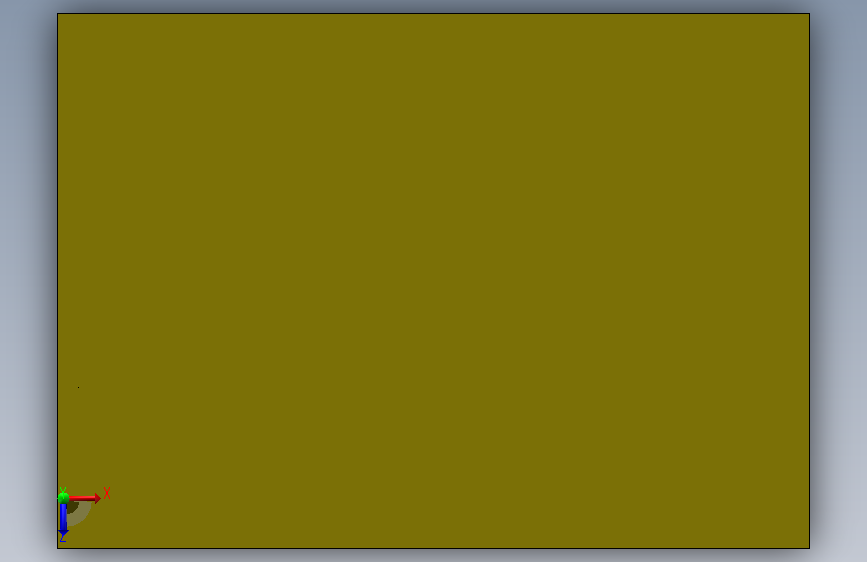Image resolution: width=867 pixels, height=562 pixels.
Task: Click the red X axis arrow
Action: pyautogui.click(x=85, y=498)
